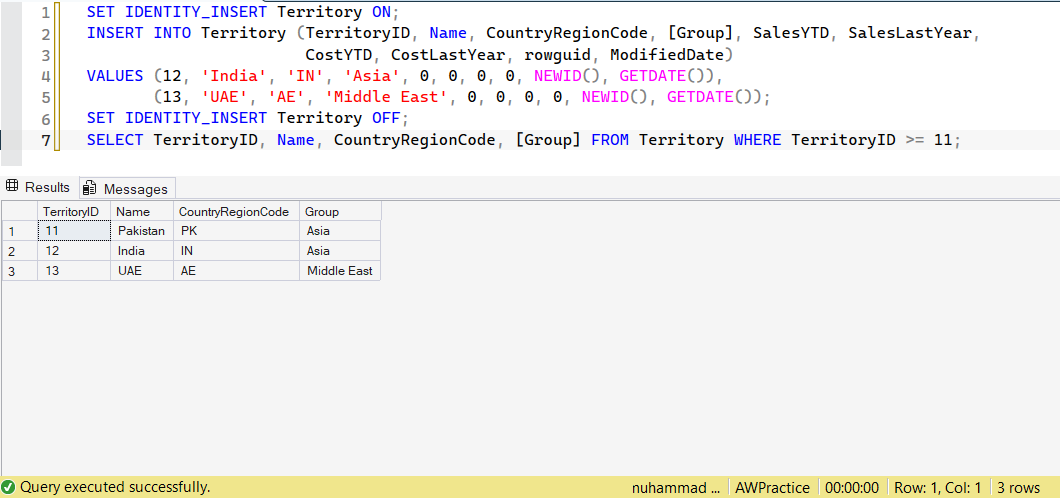Click the WHERE keyword on line 7

point(757,141)
